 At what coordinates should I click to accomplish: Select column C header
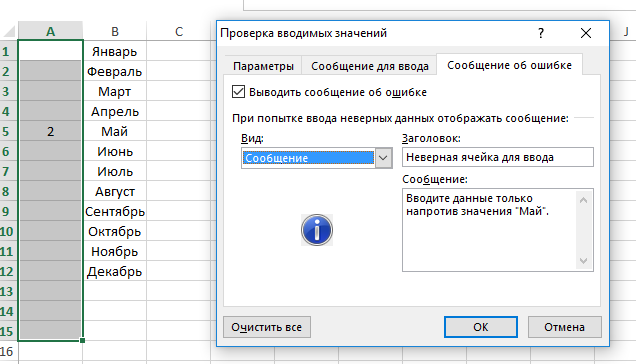(x=179, y=31)
